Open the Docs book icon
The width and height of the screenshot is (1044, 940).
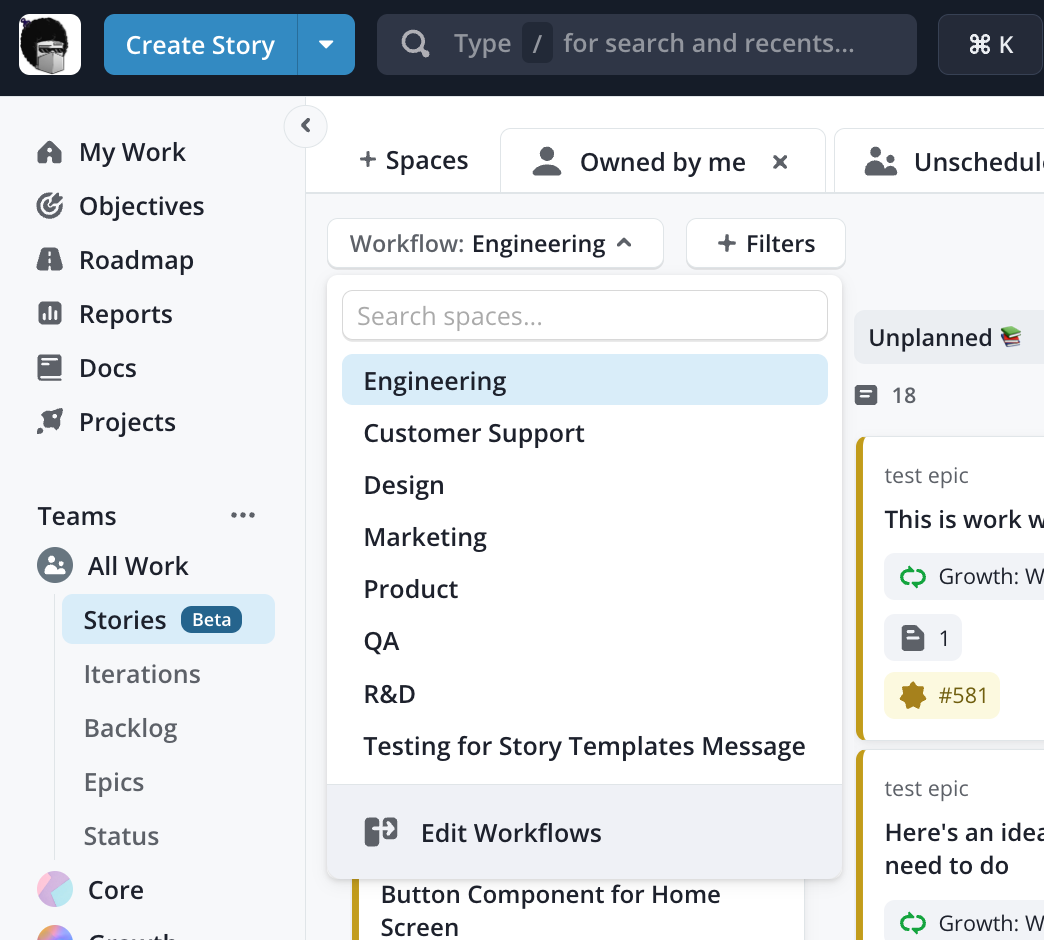pyautogui.click(x=49, y=368)
